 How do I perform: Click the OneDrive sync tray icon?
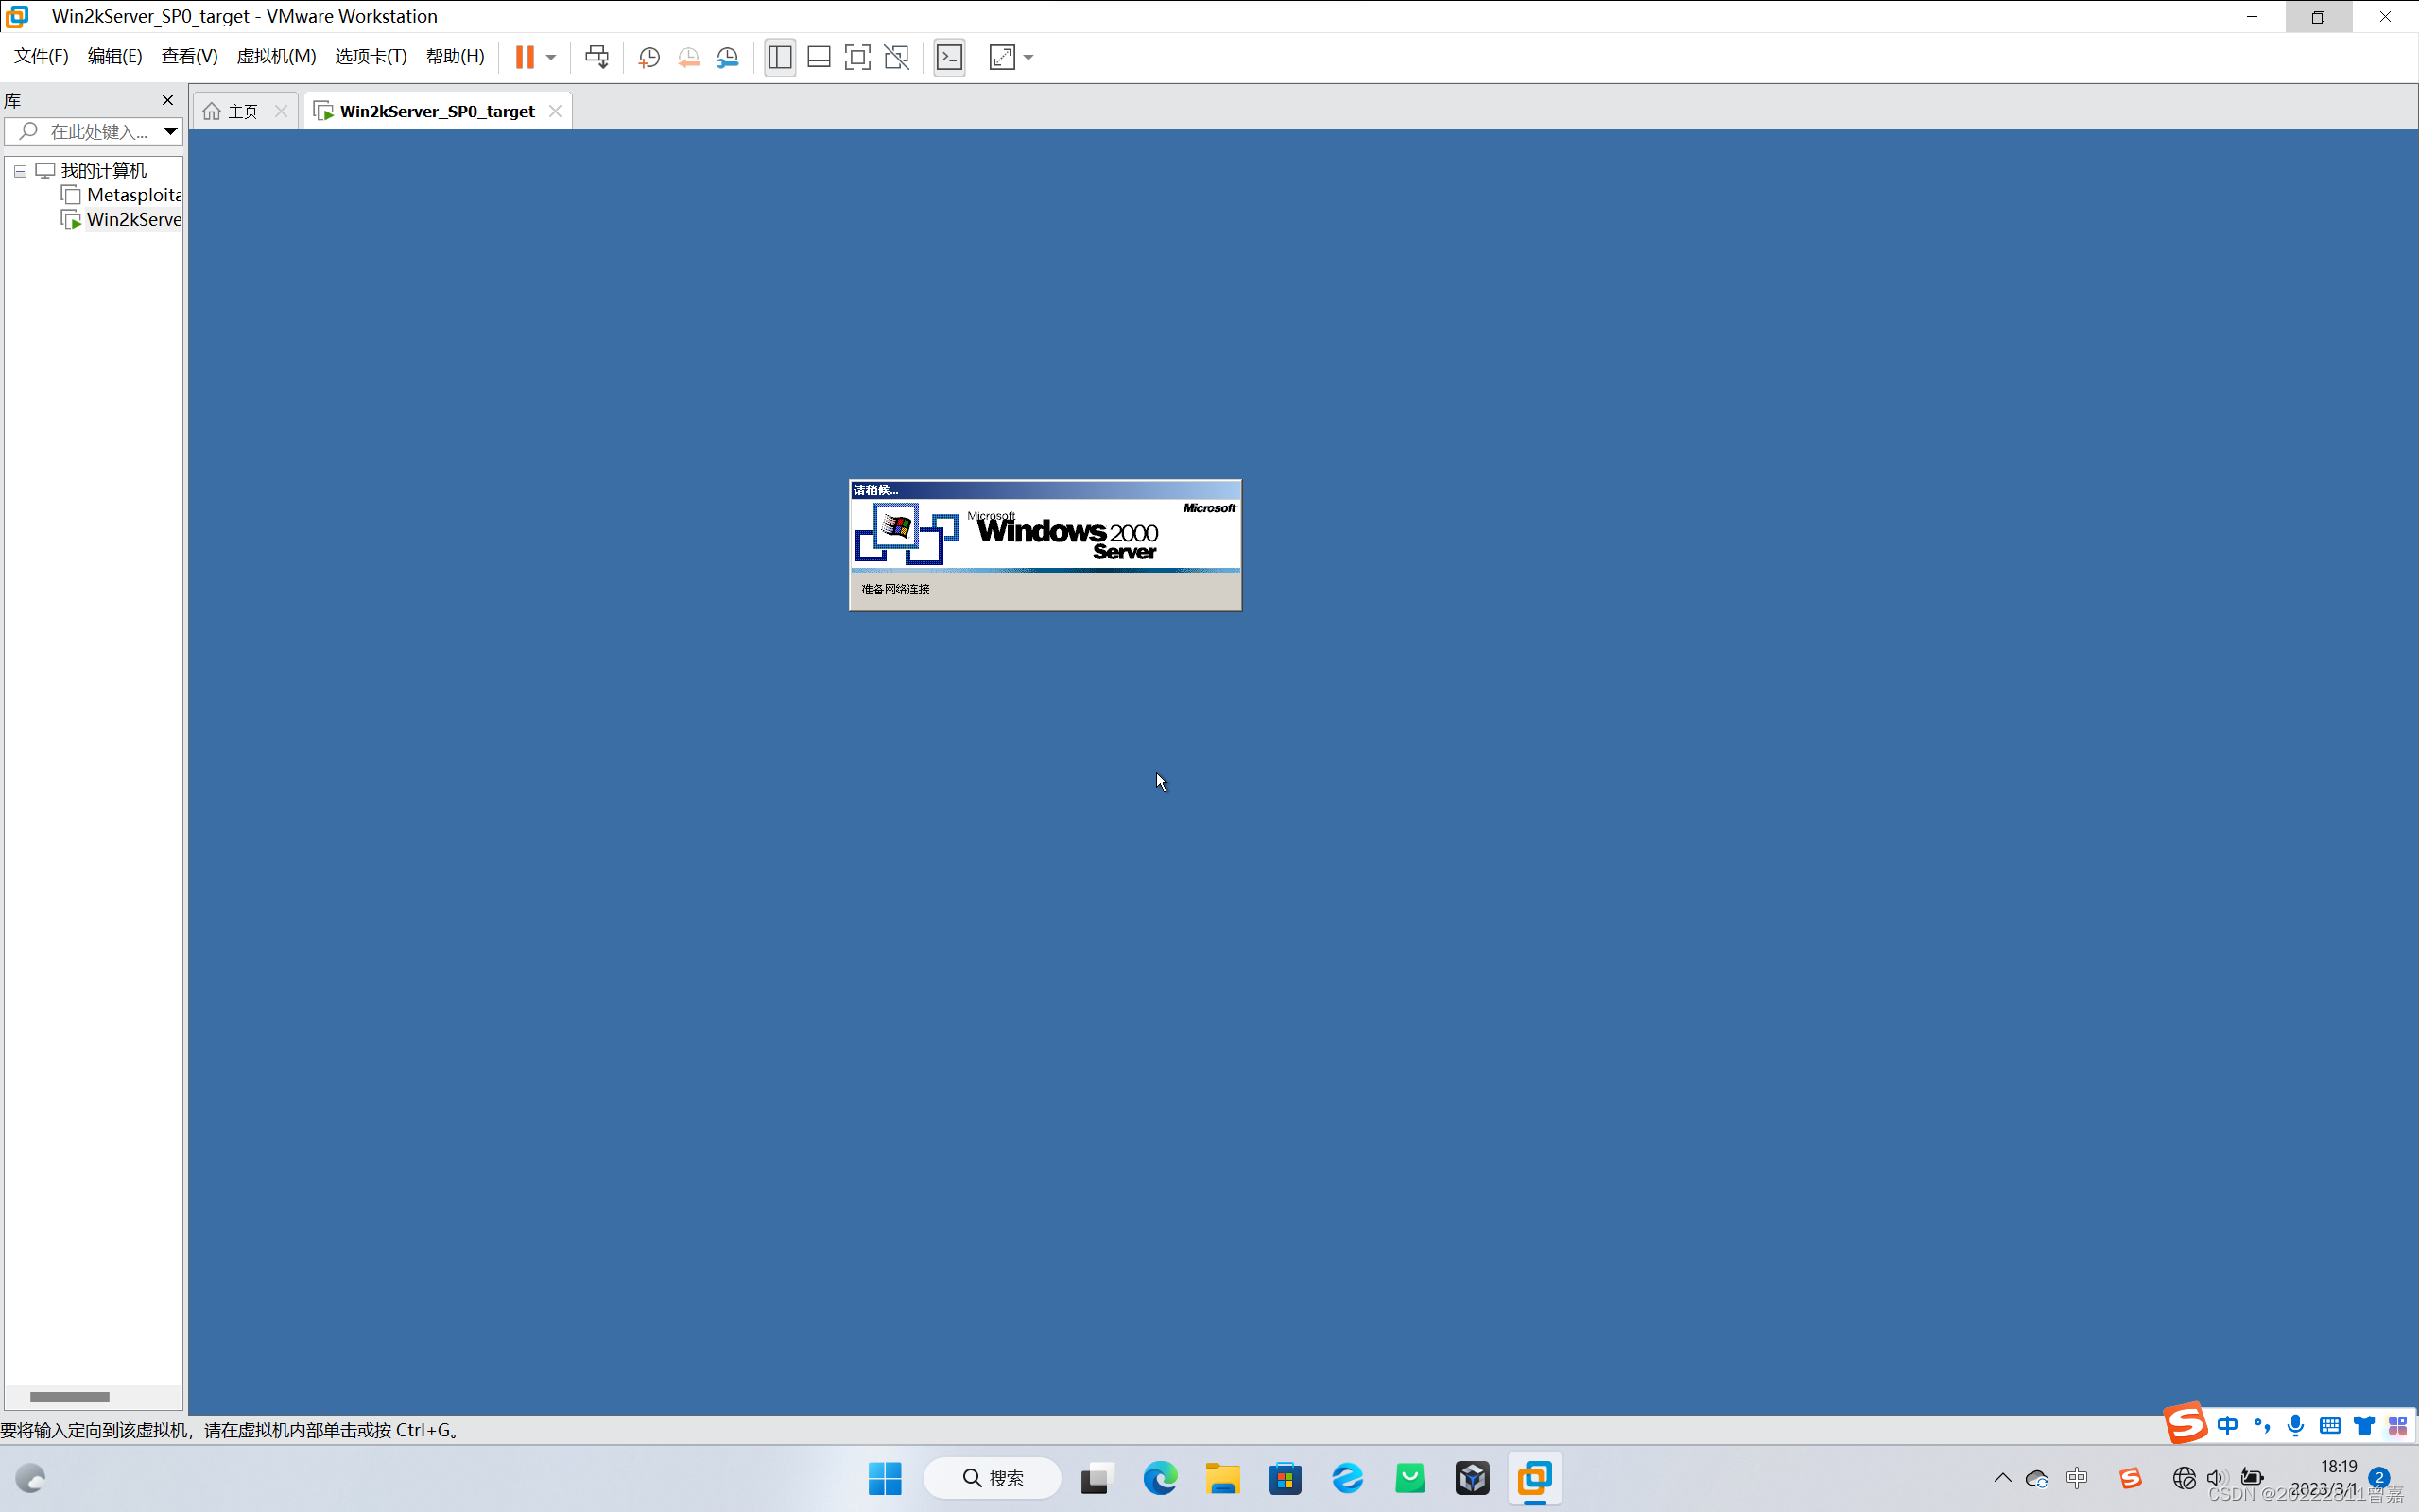point(2037,1478)
